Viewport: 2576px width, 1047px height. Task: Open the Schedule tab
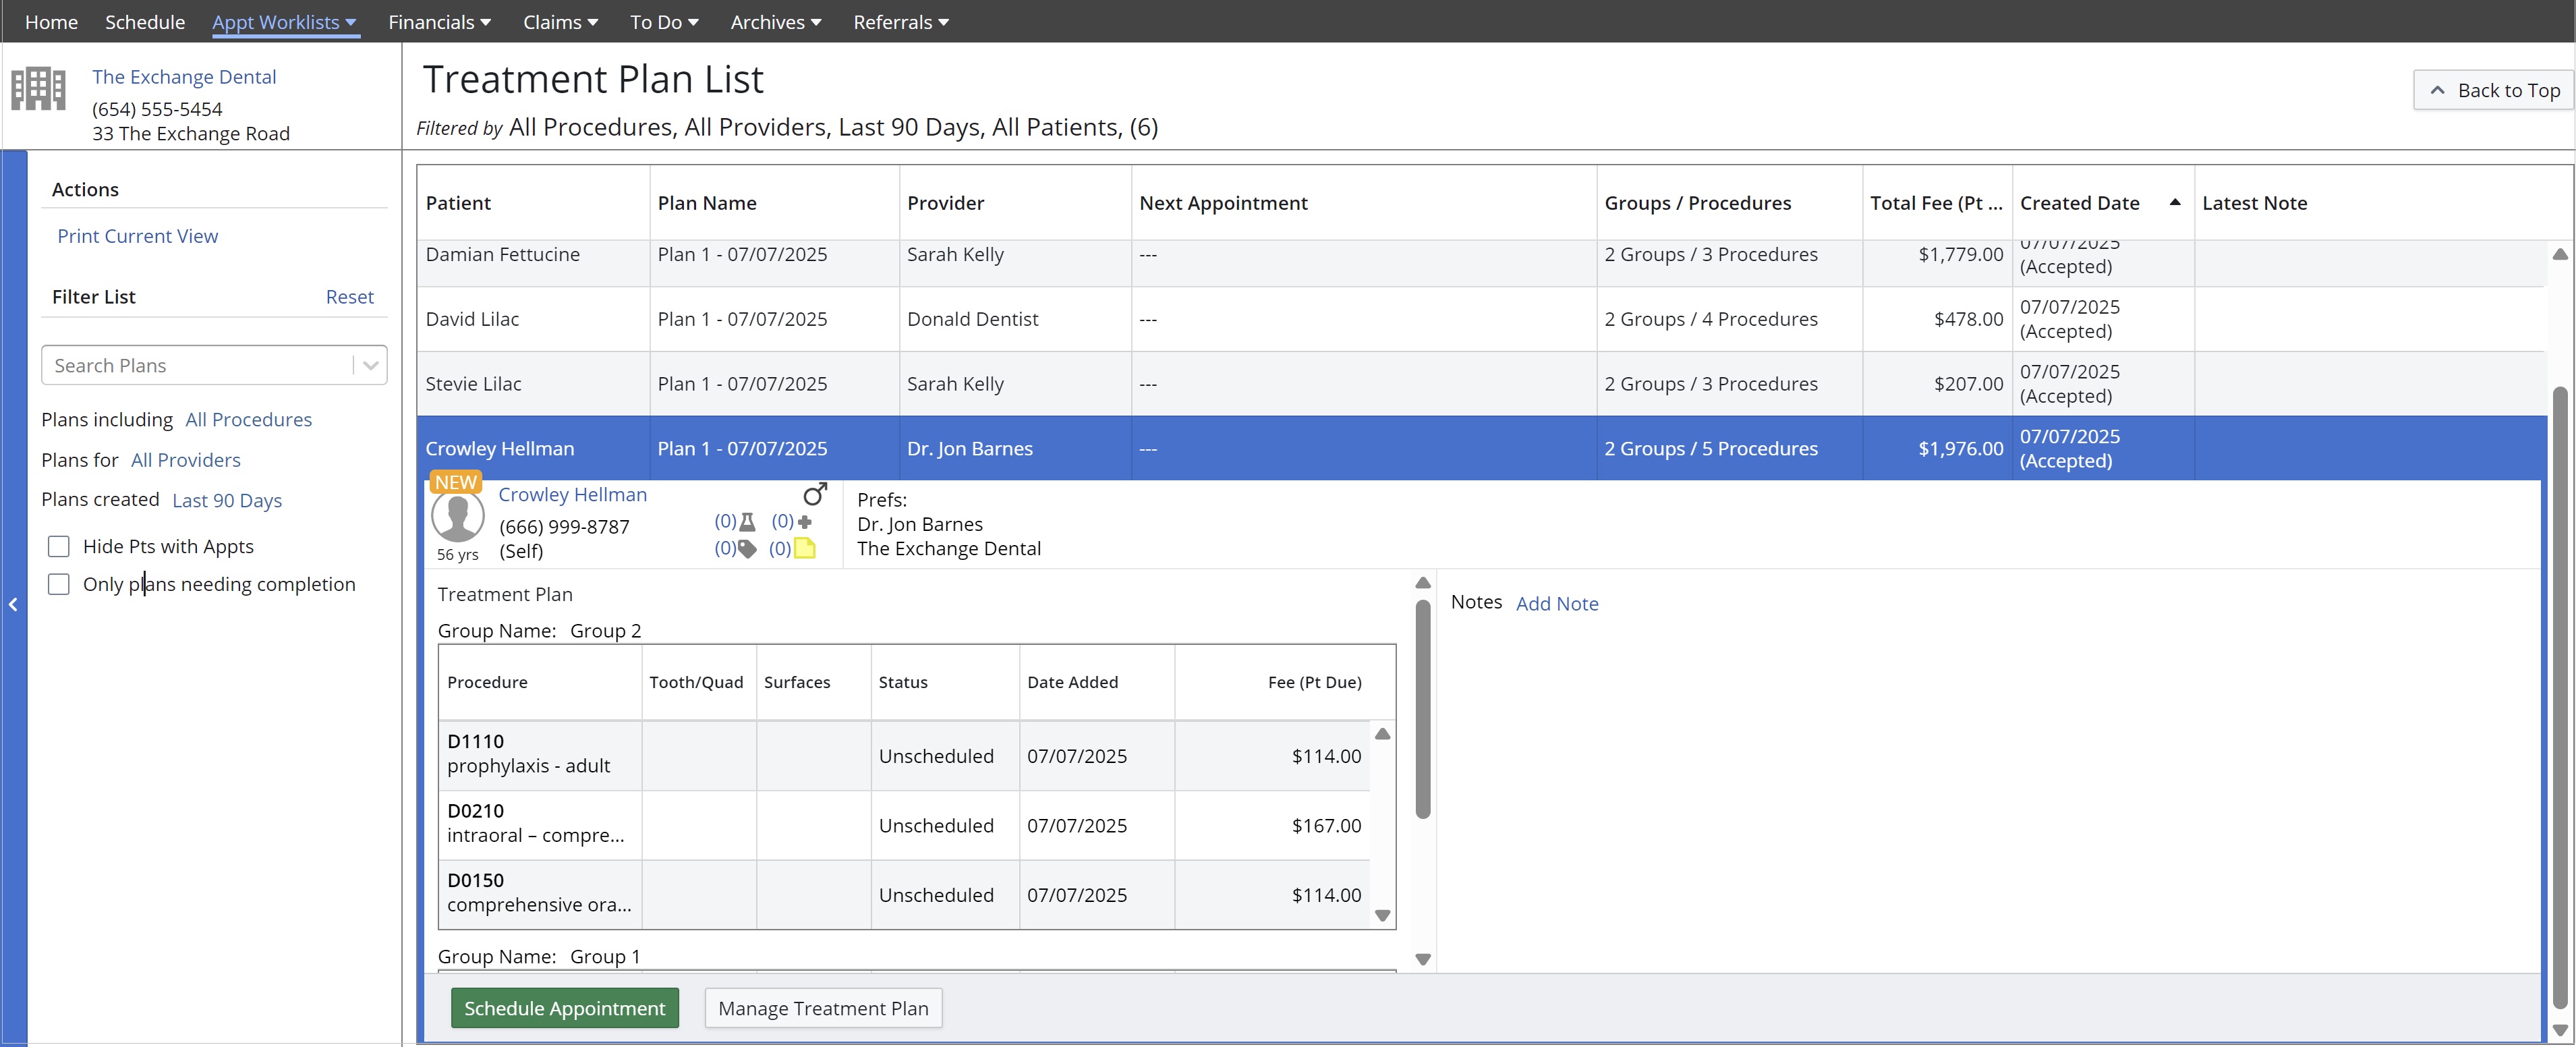coord(145,22)
